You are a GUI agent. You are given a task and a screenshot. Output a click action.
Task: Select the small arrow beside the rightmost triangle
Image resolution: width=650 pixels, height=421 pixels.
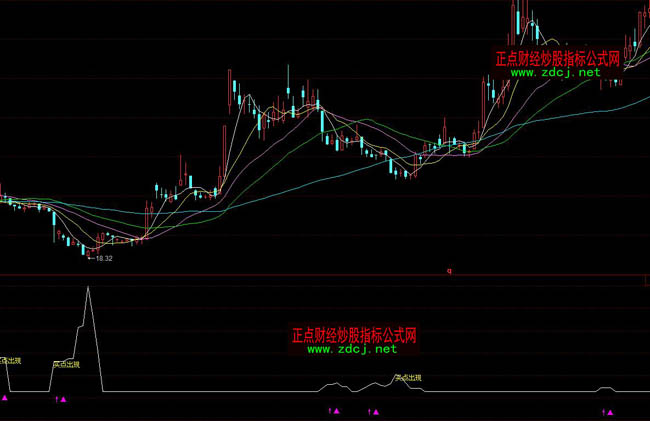602,411
